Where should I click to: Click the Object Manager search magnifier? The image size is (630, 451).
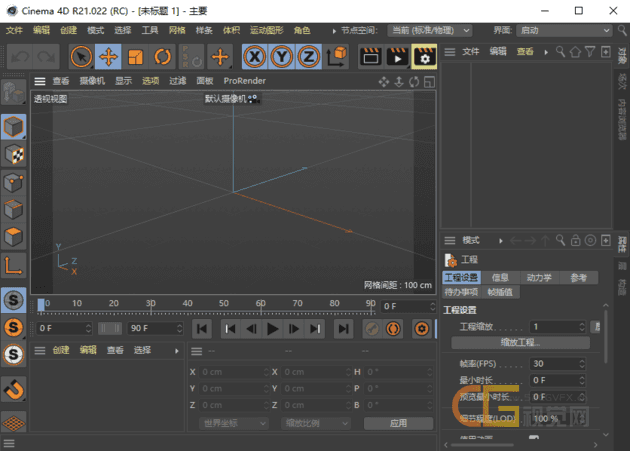[x=560, y=51]
